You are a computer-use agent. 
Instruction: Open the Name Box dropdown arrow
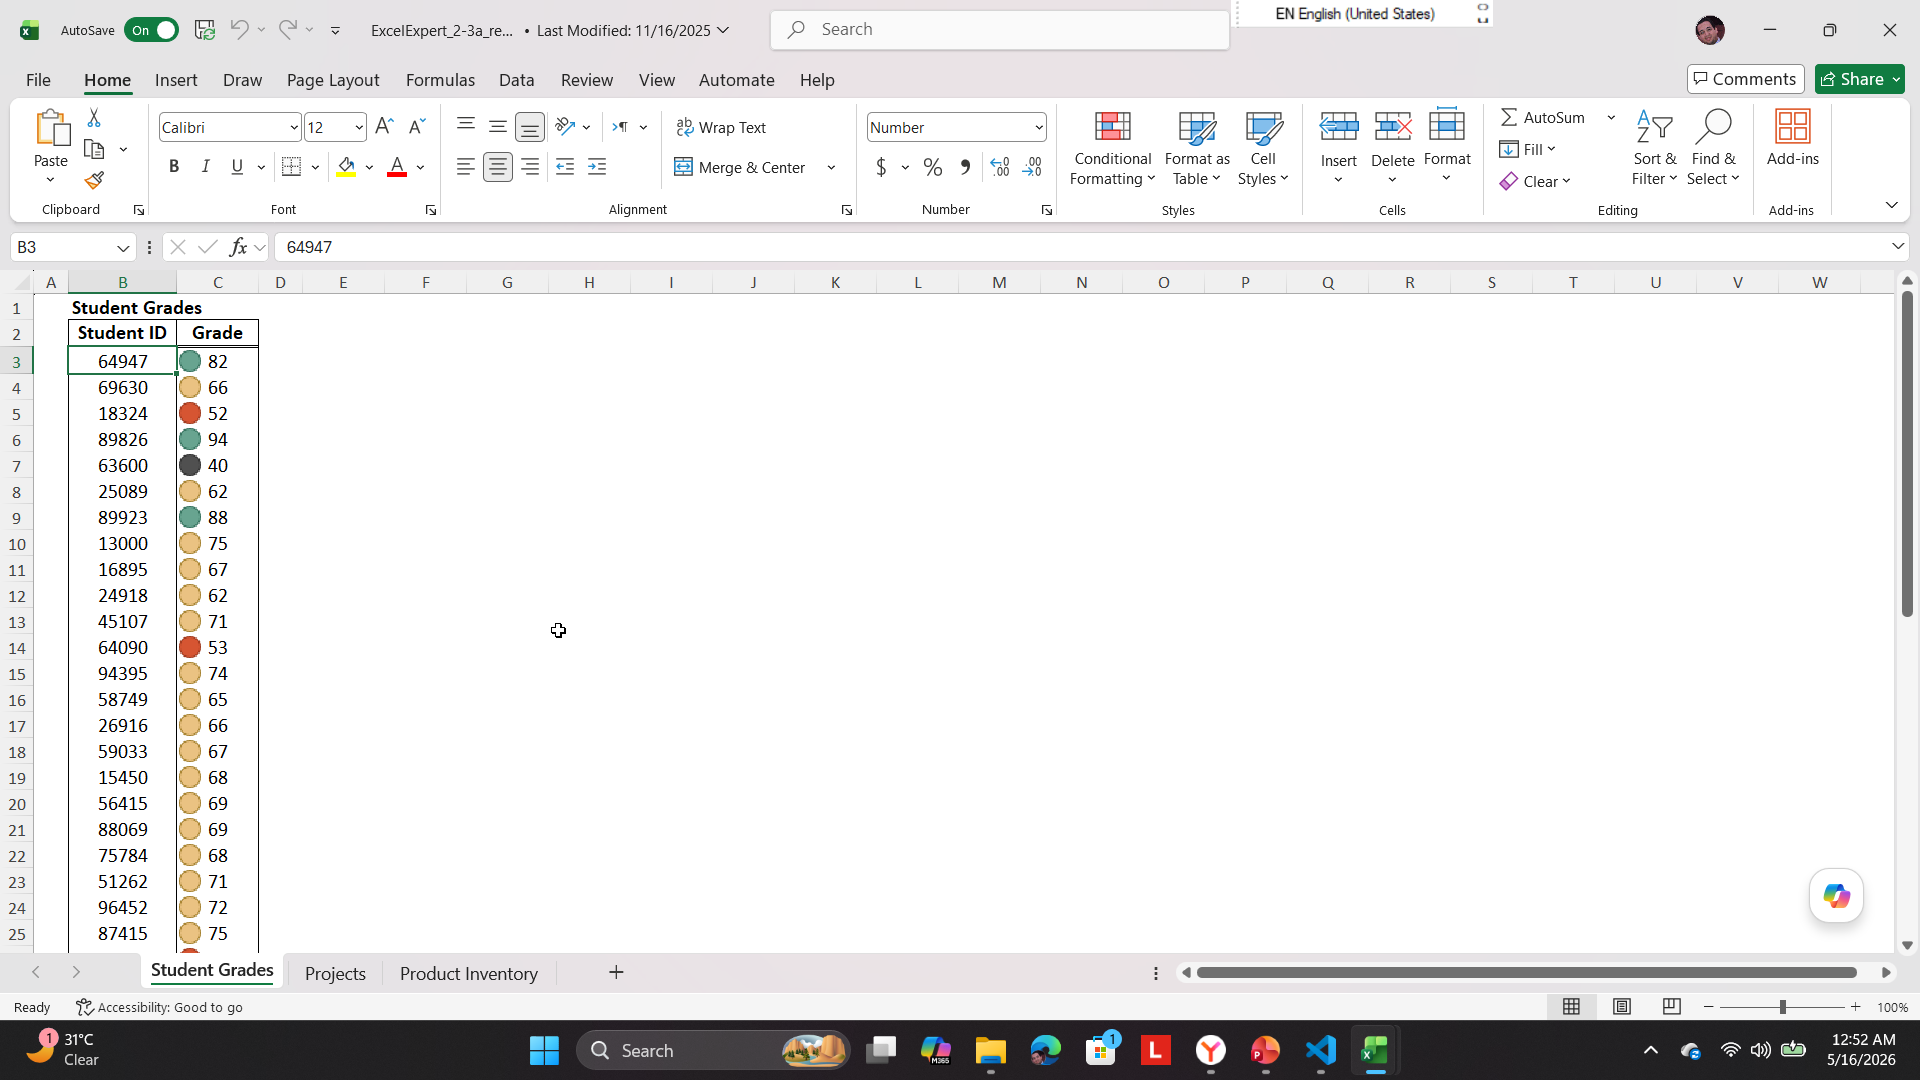pos(123,247)
